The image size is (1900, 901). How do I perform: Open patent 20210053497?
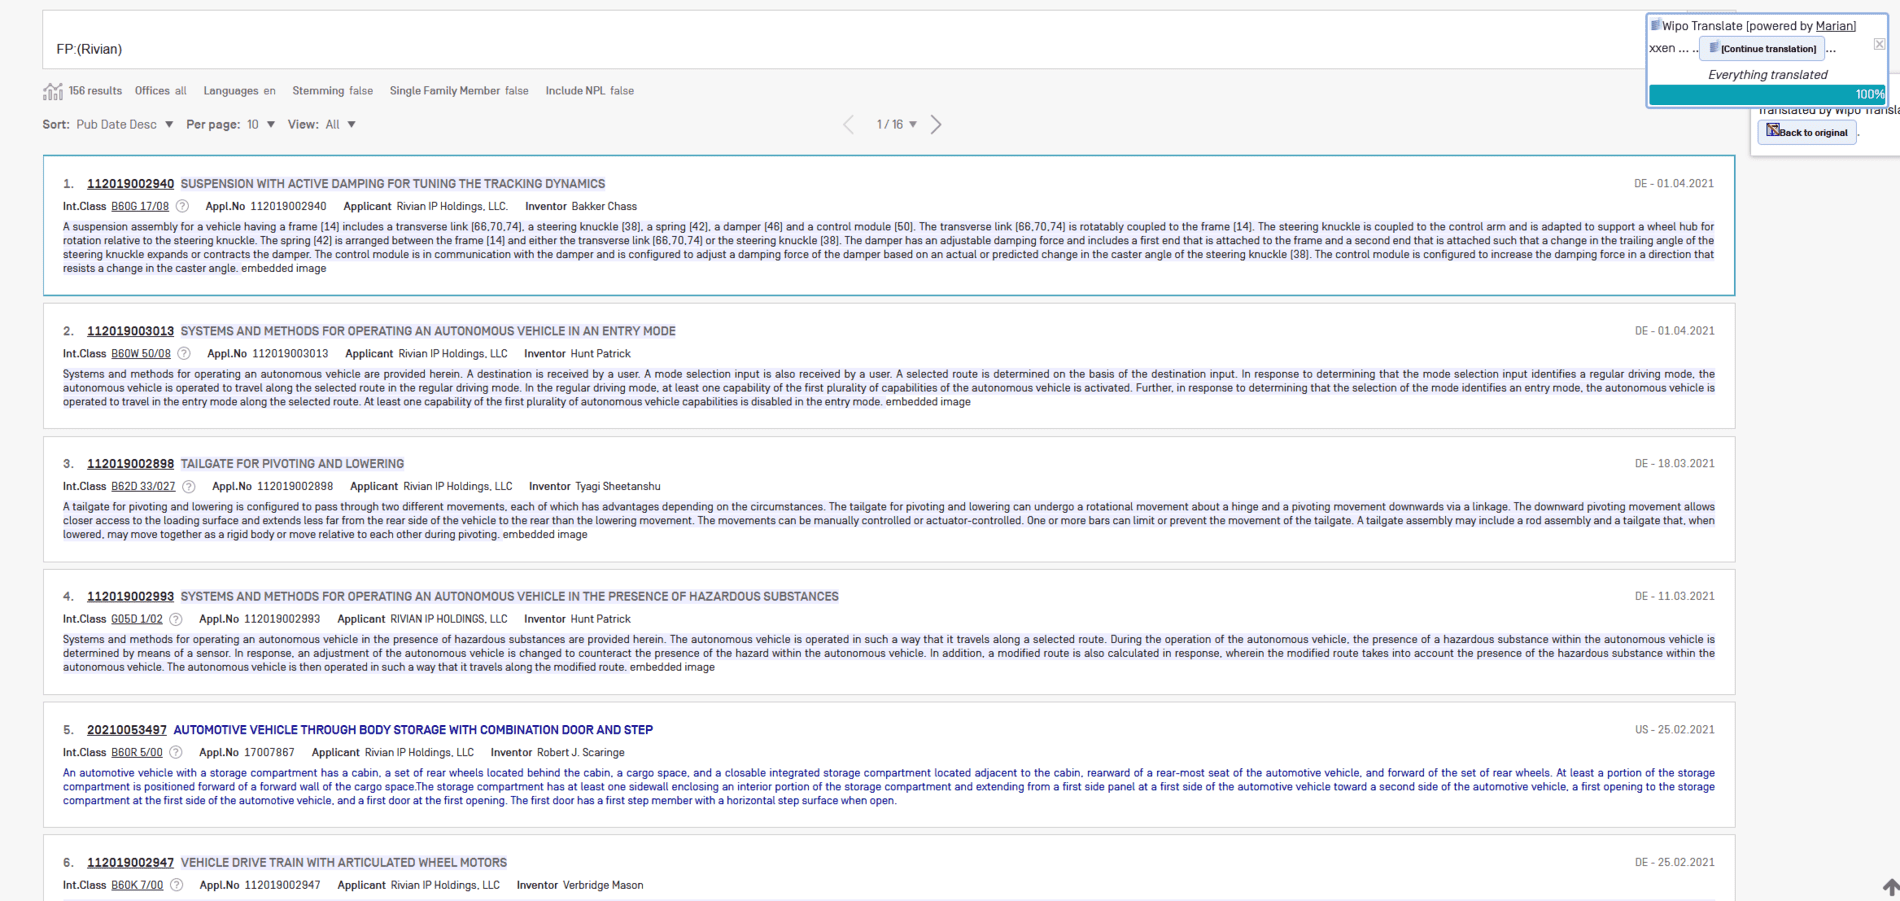[127, 730]
